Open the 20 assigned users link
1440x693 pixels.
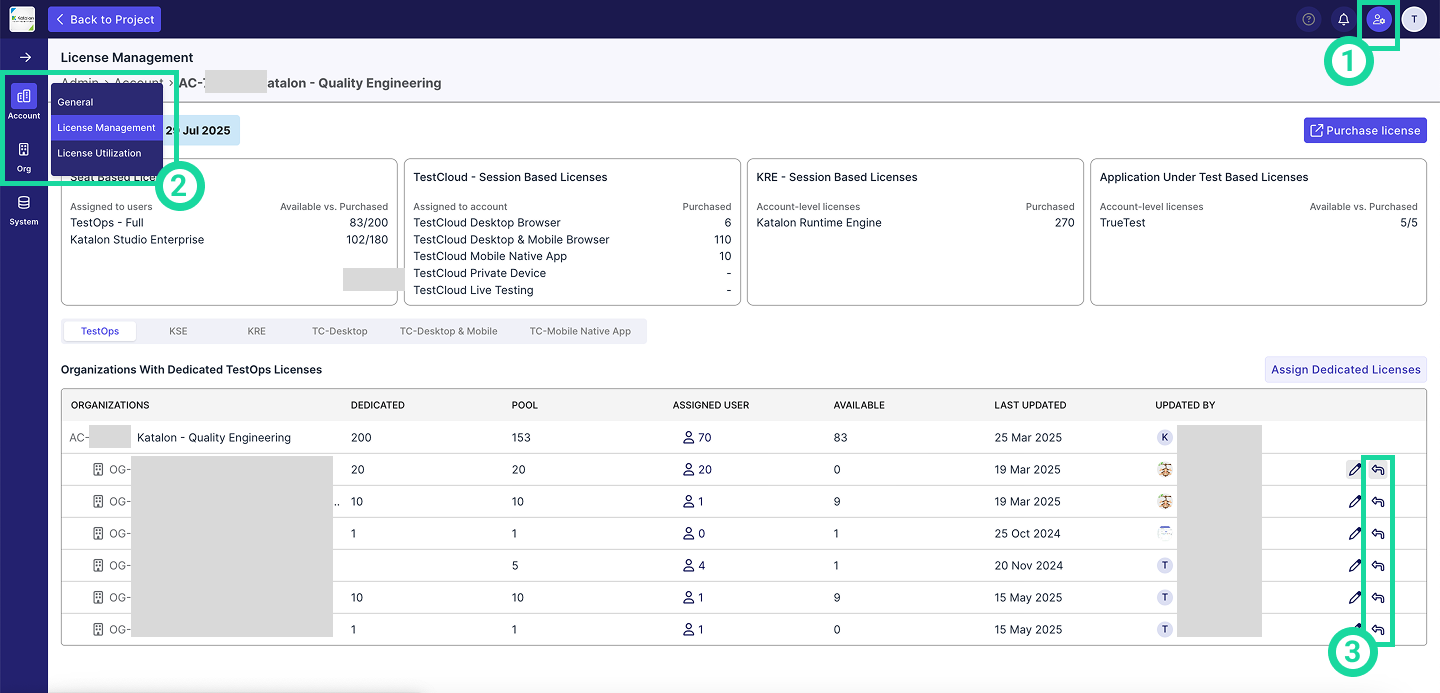coord(696,469)
